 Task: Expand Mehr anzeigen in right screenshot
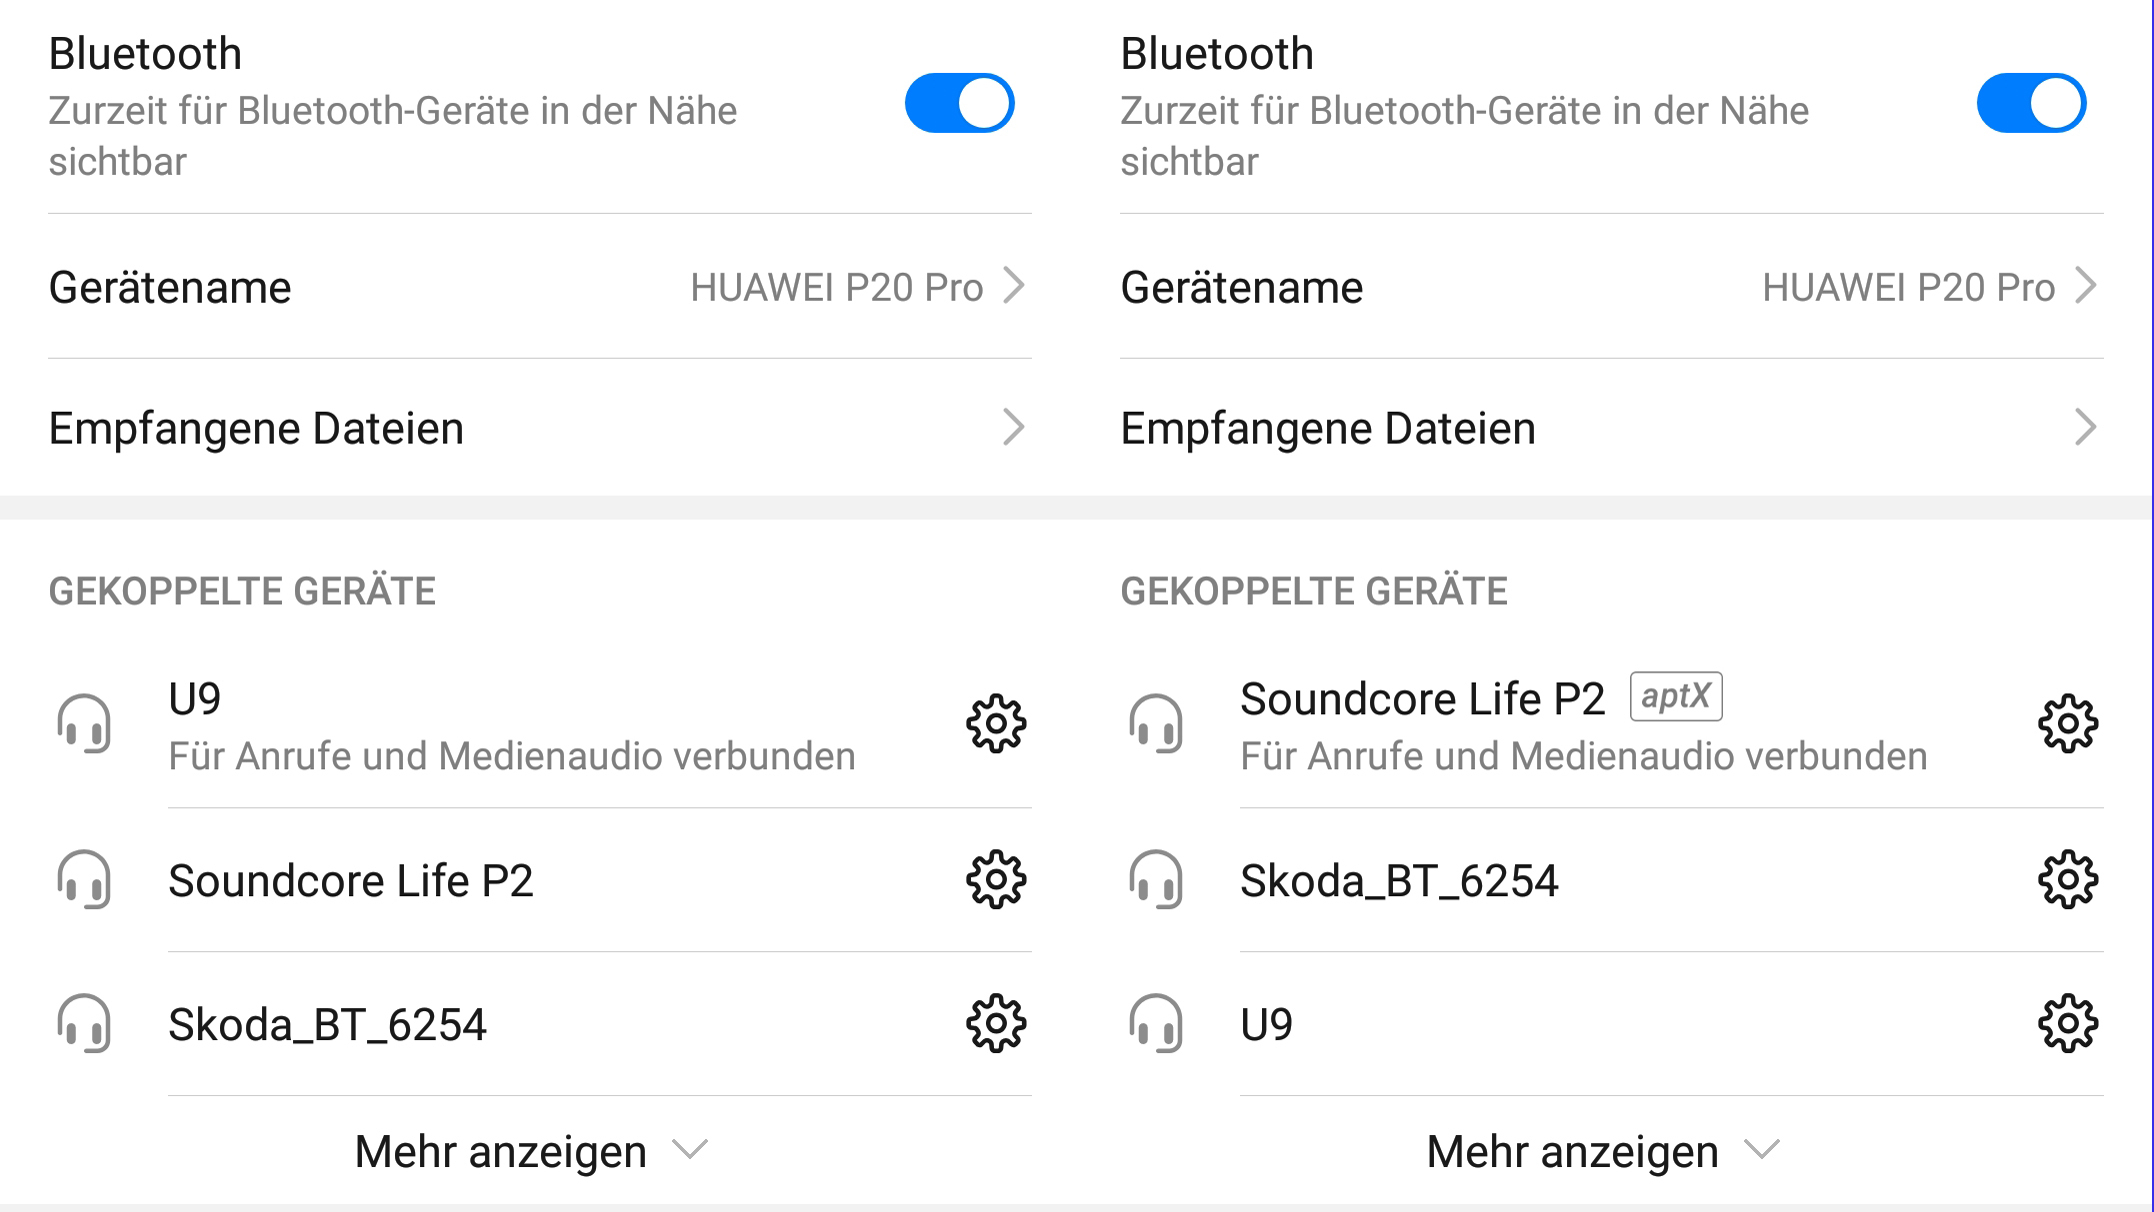1602,1151
